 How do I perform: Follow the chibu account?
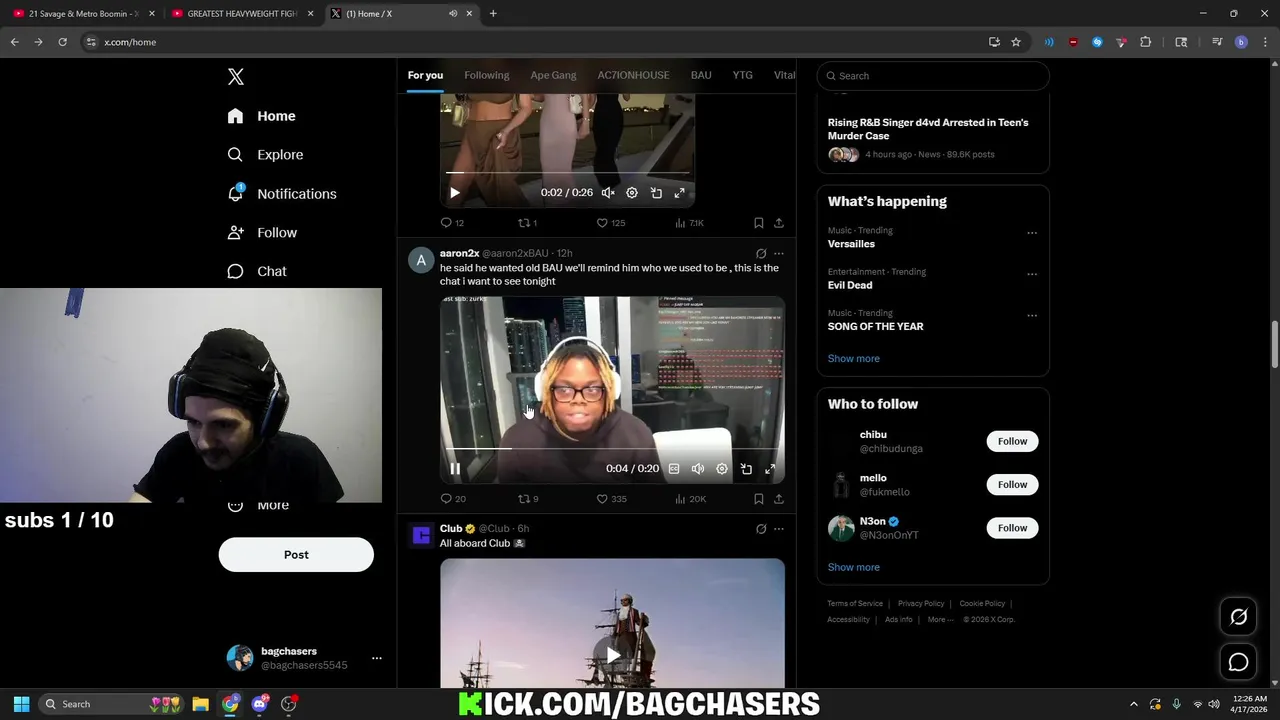(1012, 441)
